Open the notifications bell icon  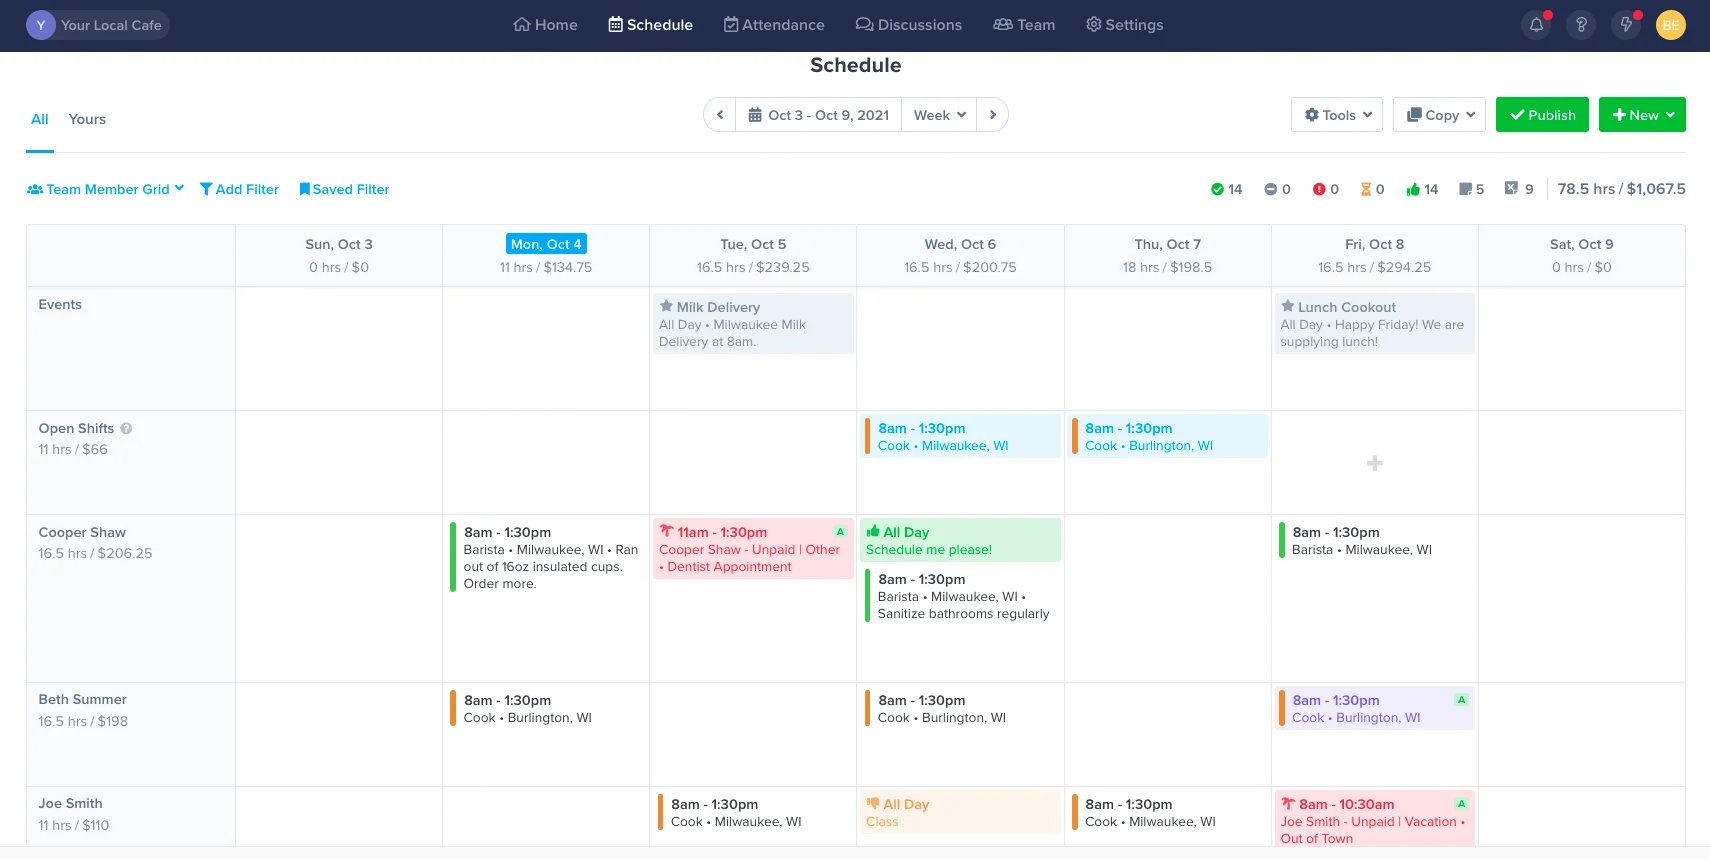click(x=1536, y=25)
